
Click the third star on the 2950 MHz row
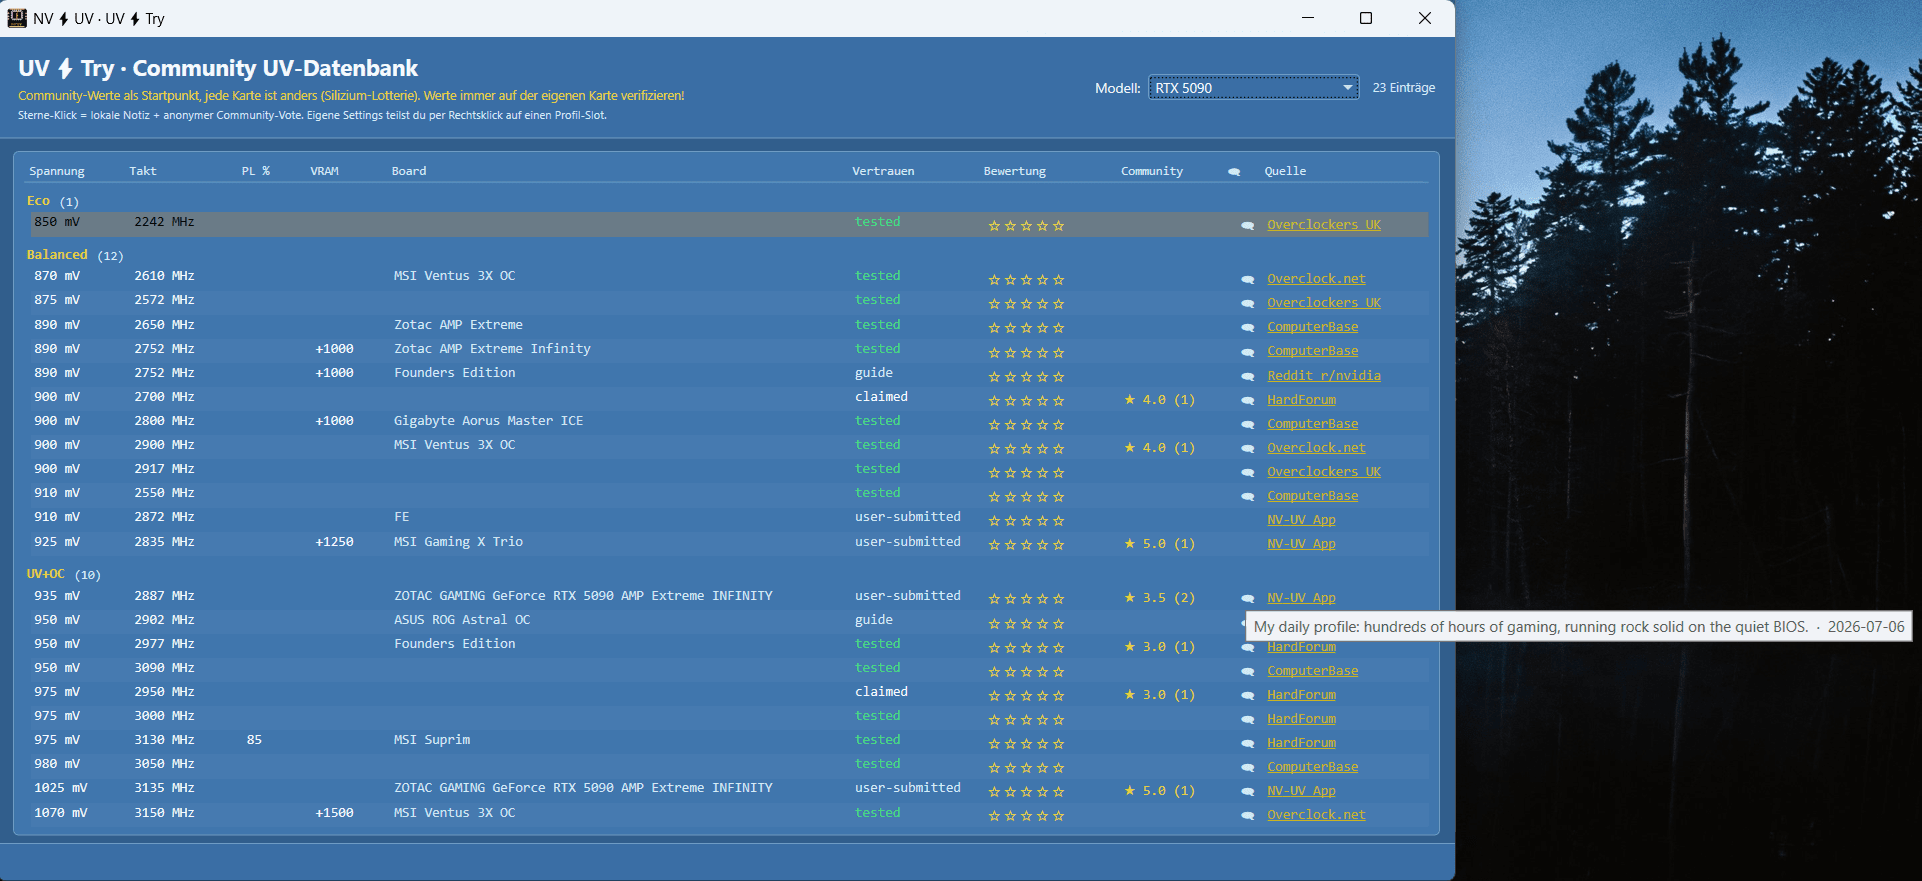pyautogui.click(x=1026, y=696)
